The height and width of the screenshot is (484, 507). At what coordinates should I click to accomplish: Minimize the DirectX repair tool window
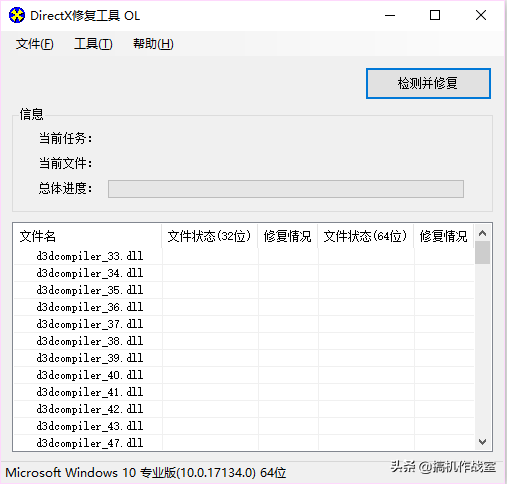click(390, 15)
